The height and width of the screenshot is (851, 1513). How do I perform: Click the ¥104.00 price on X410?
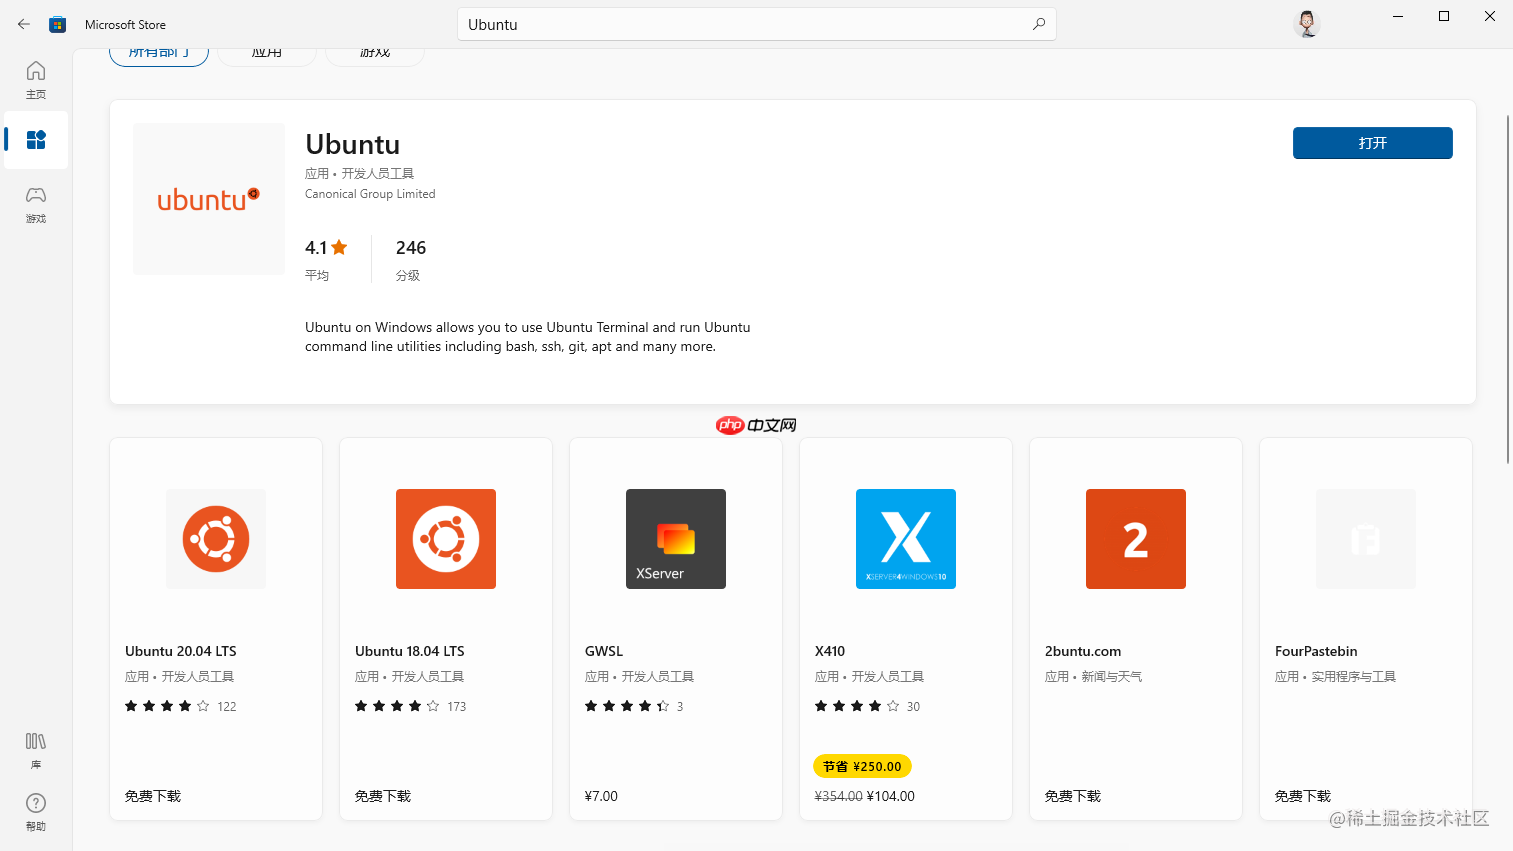890,796
